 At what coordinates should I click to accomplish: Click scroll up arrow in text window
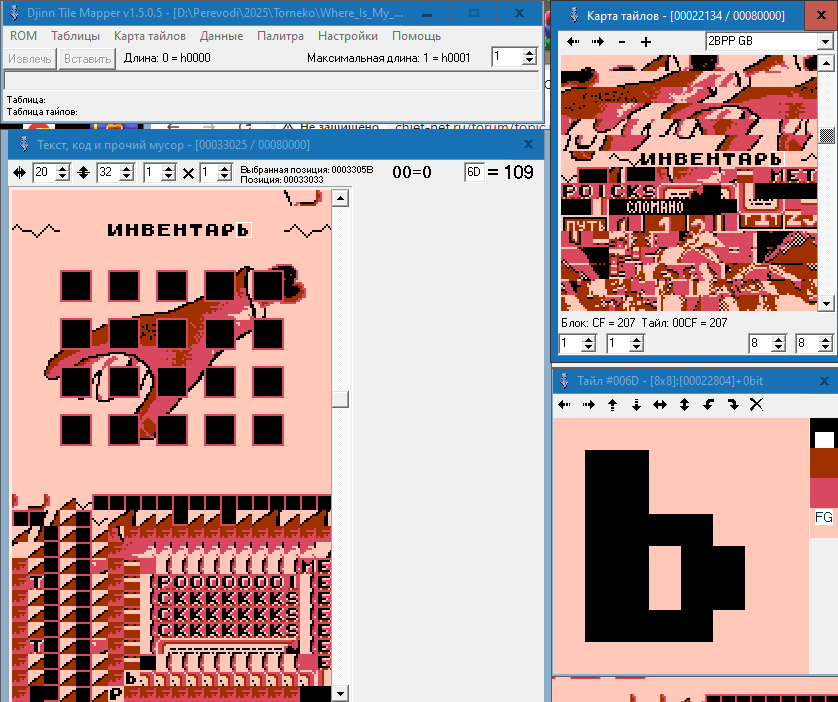pyautogui.click(x=340, y=198)
